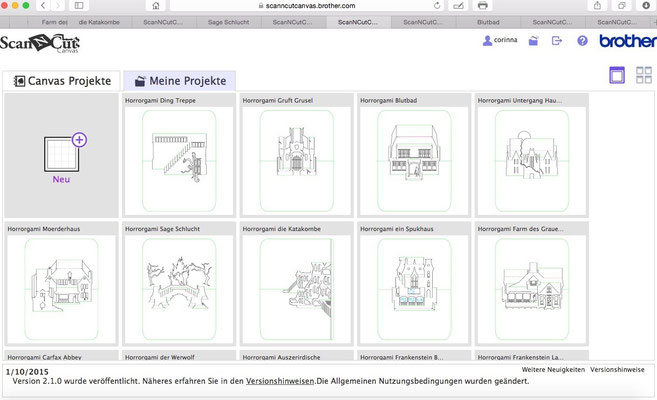Follow the underlined Versionshinweisen link
The image size is (657, 400).
[280, 381]
